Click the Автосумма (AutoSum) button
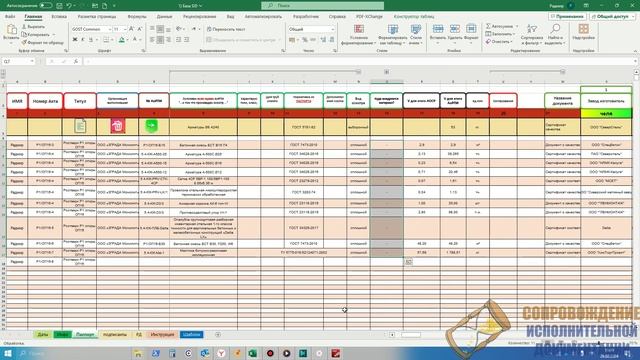 [500, 26]
